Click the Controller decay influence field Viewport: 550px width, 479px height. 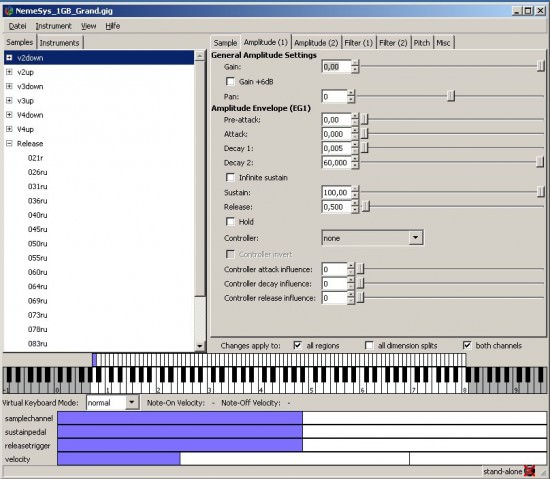(x=334, y=284)
